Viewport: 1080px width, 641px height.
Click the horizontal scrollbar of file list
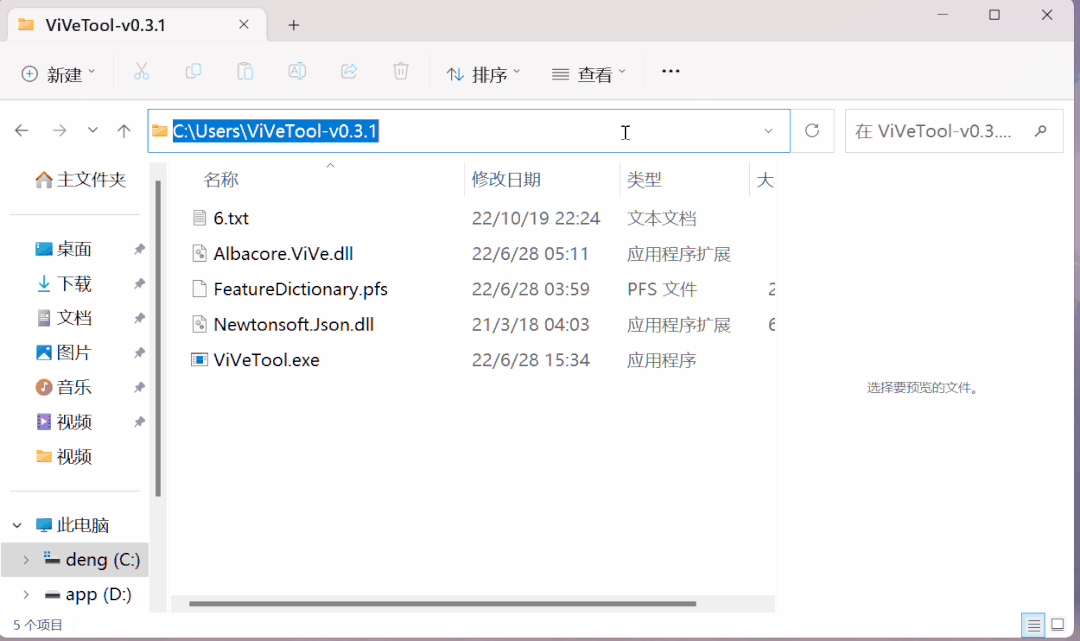point(442,604)
